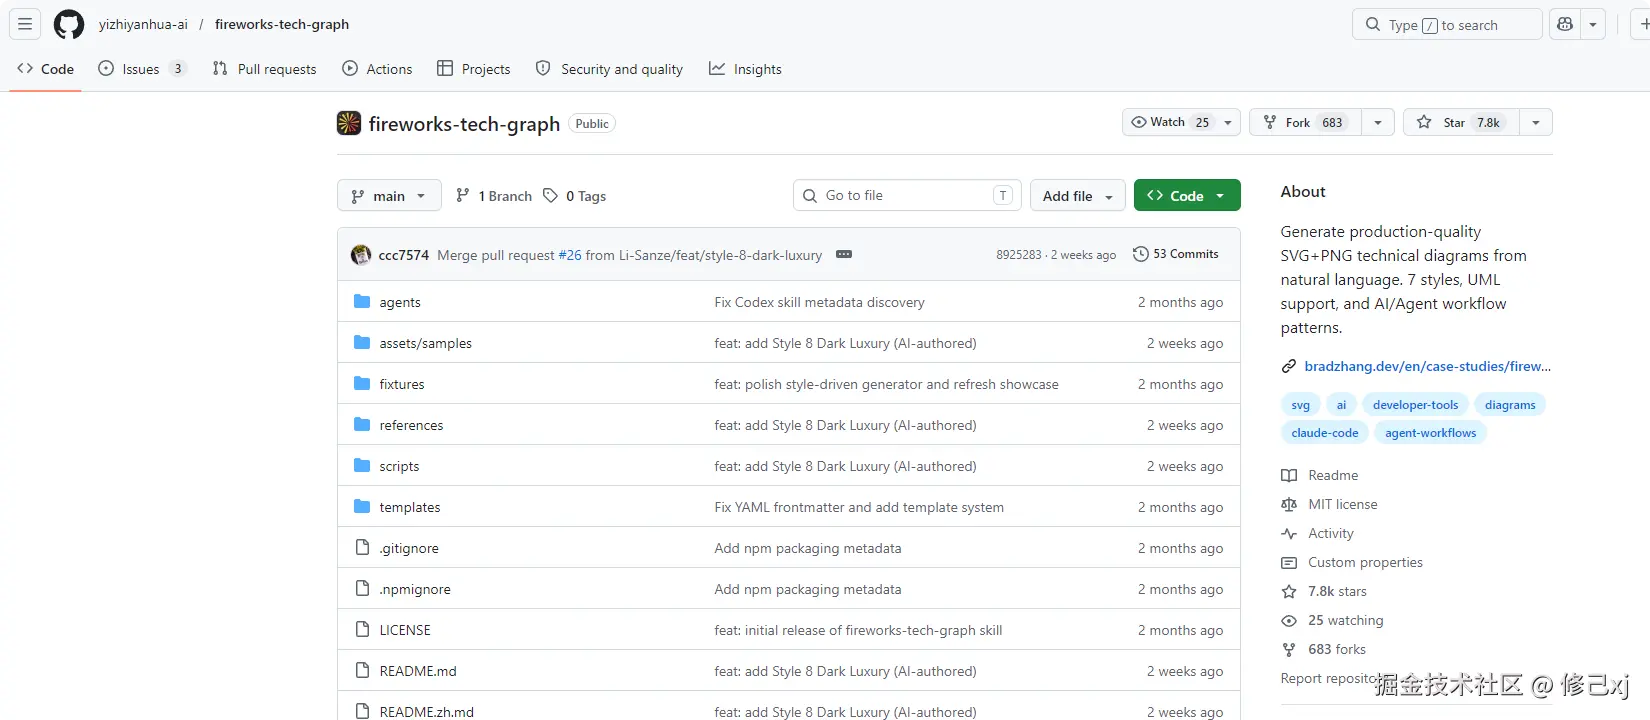The height and width of the screenshot is (720, 1650).
Task: Click the tag icon beside 0 Tags
Action: pyautogui.click(x=550, y=196)
